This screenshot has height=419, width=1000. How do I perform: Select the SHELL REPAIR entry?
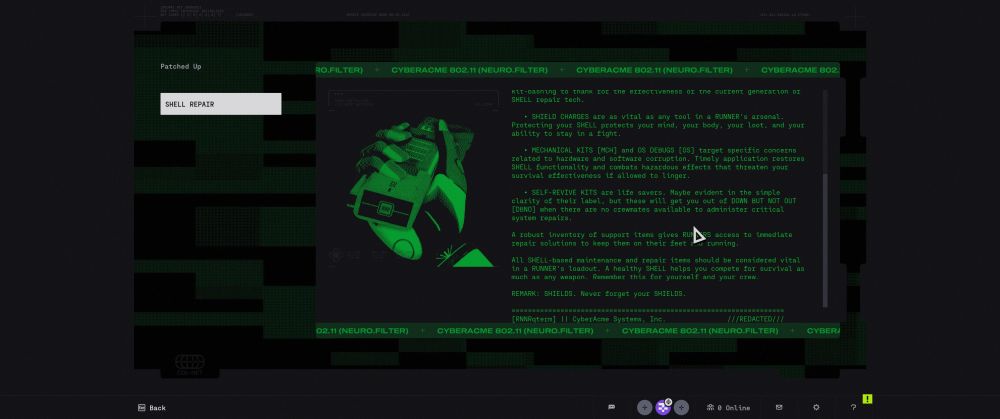click(x=220, y=104)
